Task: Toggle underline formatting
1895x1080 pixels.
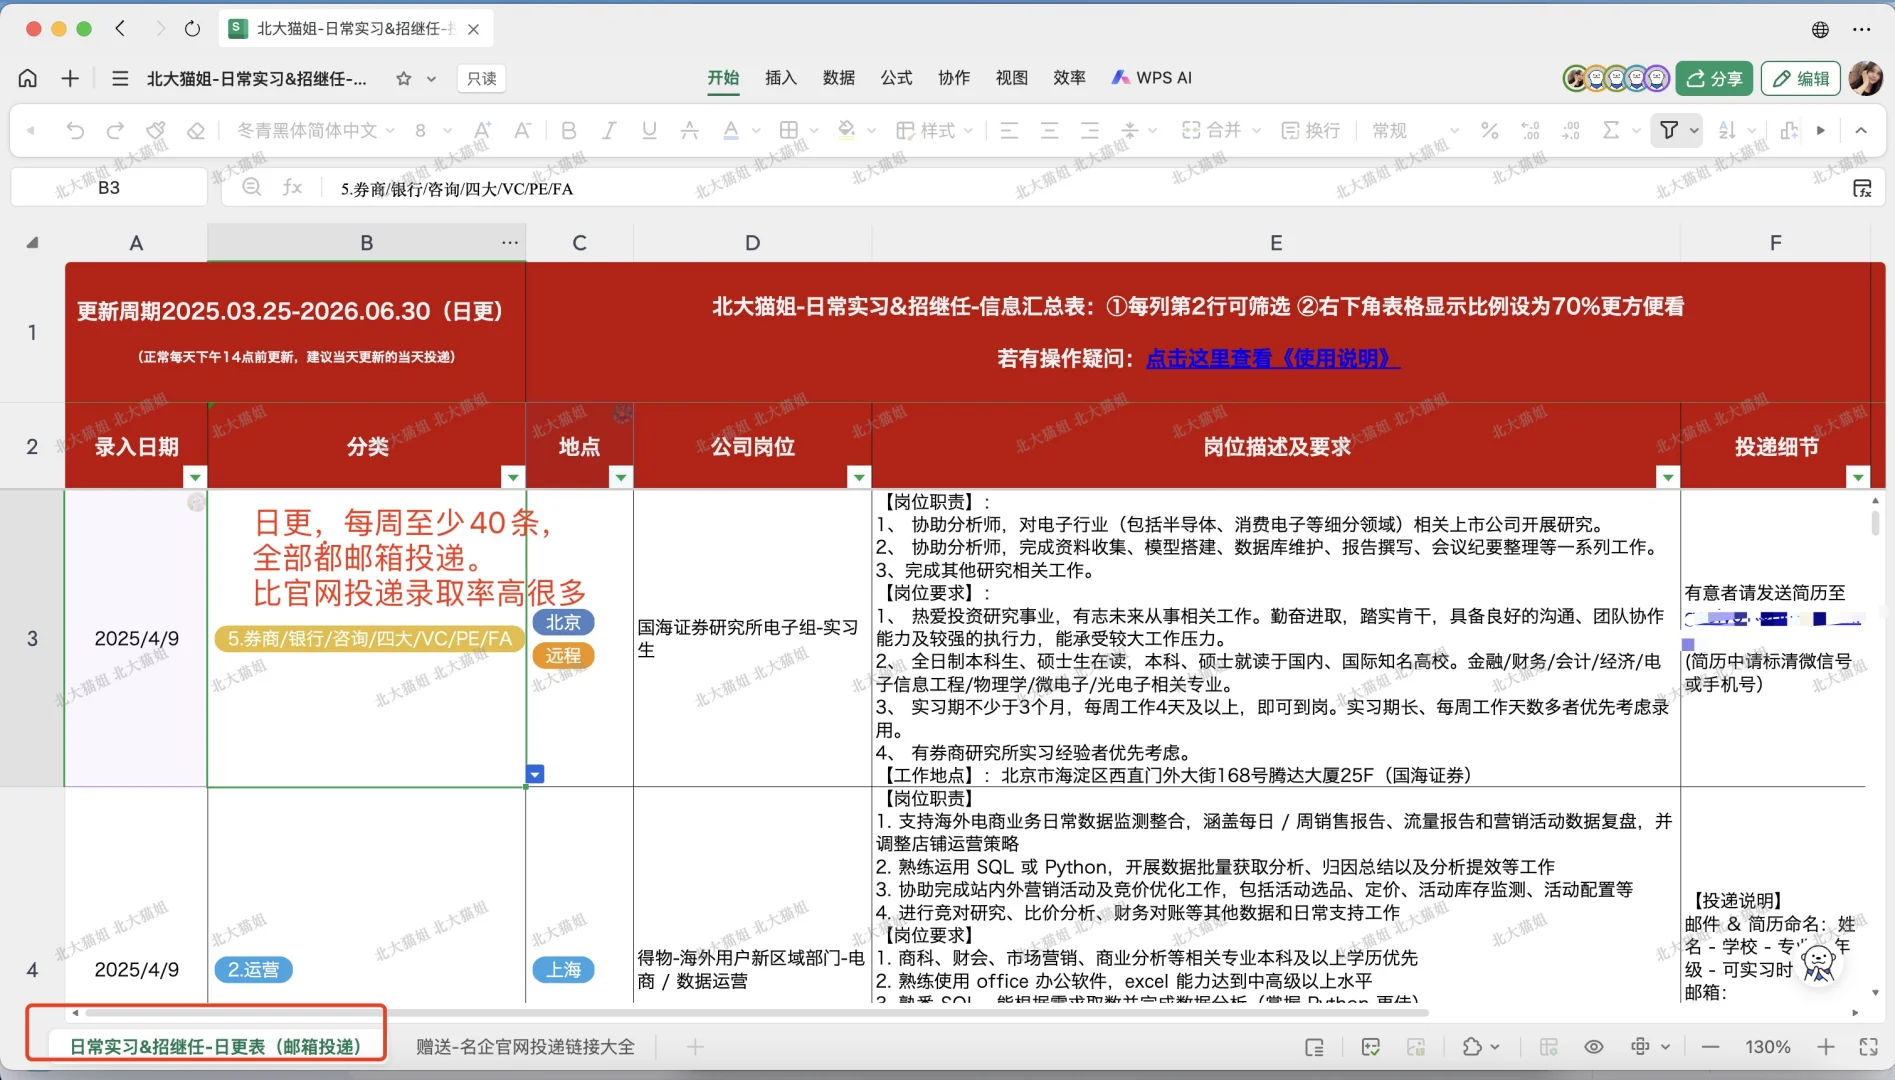Action: tap(649, 130)
